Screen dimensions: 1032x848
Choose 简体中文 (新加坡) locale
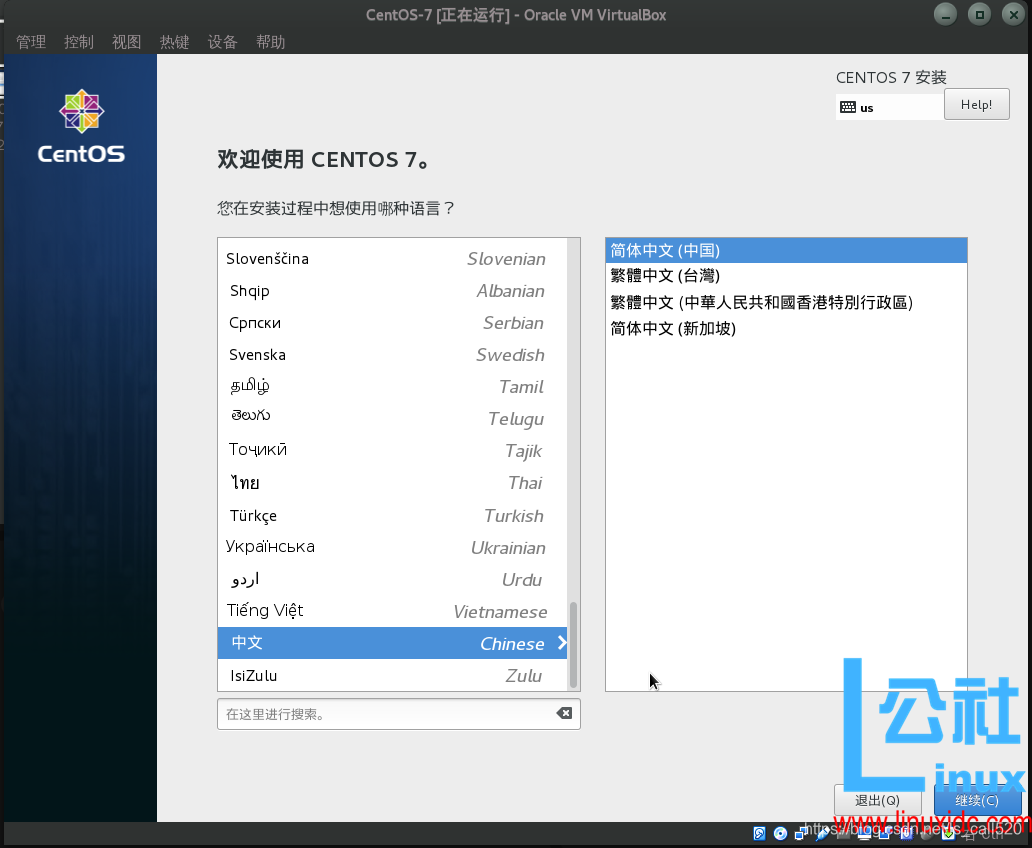point(786,329)
